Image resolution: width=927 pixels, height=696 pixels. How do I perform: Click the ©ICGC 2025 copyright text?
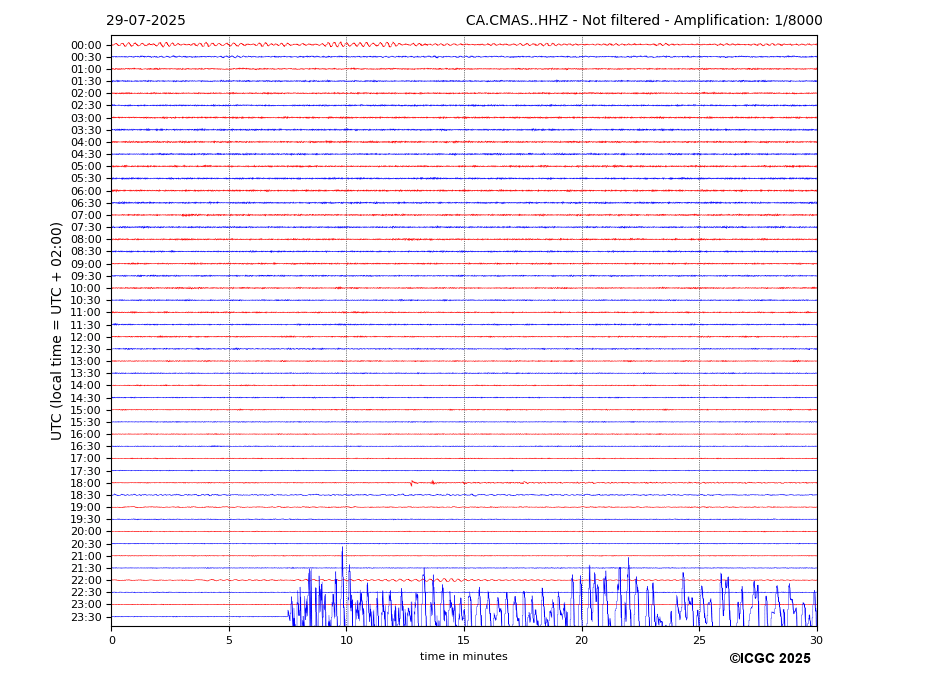click(770, 659)
